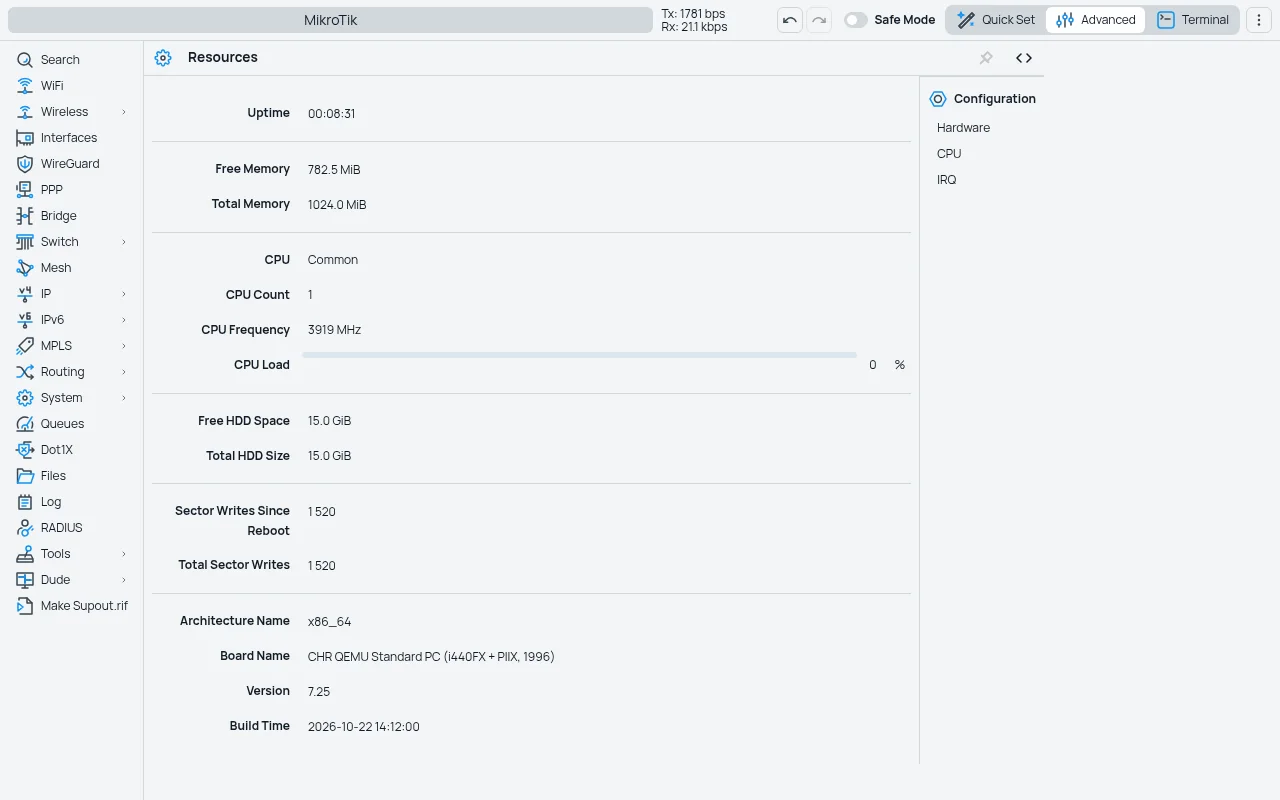The height and width of the screenshot is (800, 1280).
Task: Click the Mesh icon in sidebar
Action: coord(25,268)
